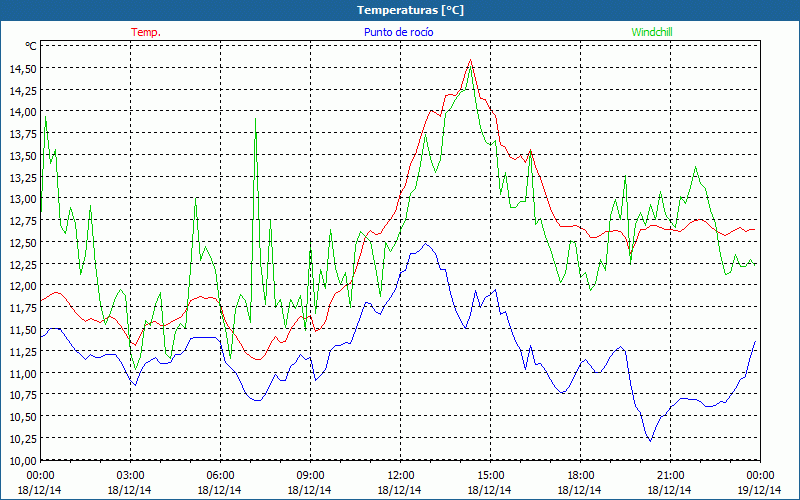Click the 10,25 y-axis value
This screenshot has width=800, height=500.
pyautogui.click(x=22, y=438)
